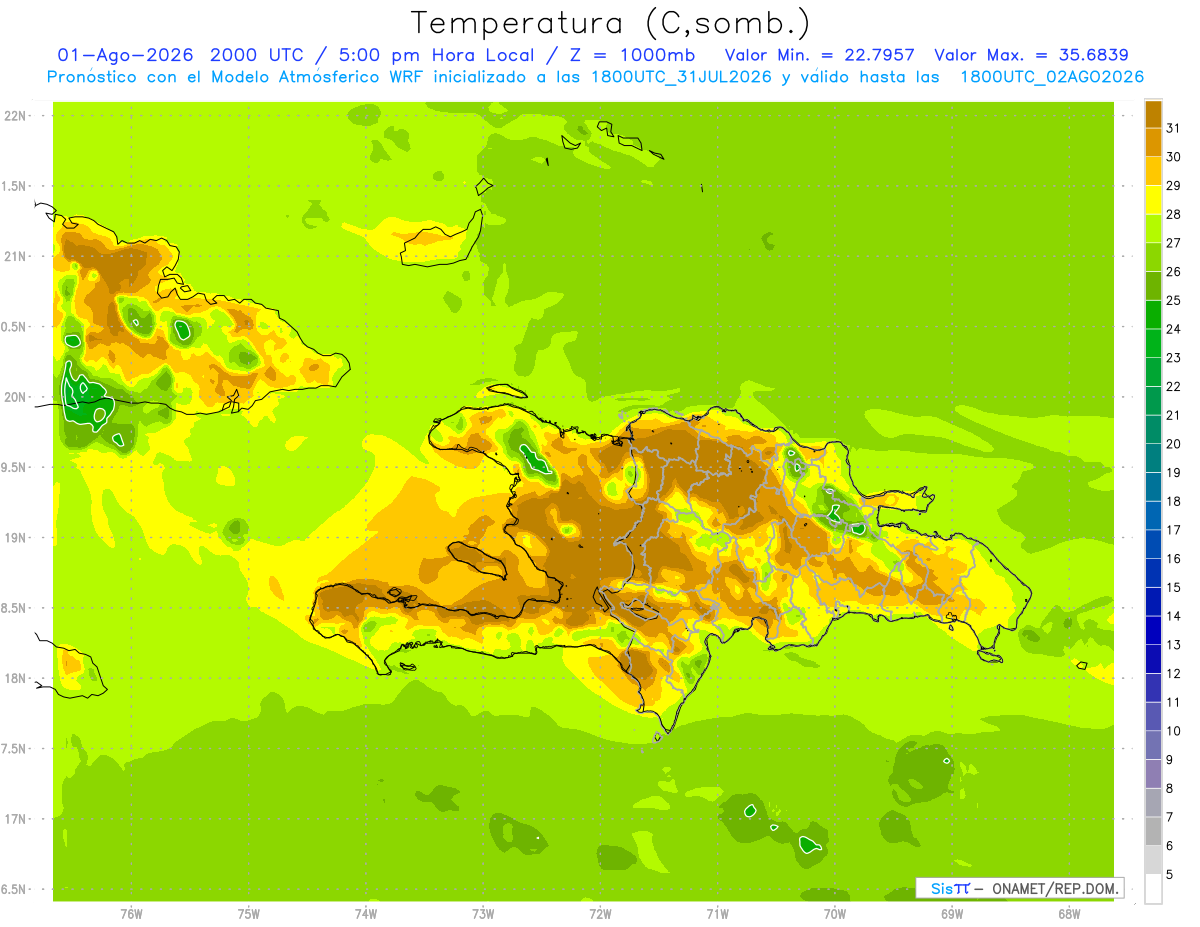The image size is (1200, 927).
Task: Click the 20N latitude label
Action: [15, 397]
